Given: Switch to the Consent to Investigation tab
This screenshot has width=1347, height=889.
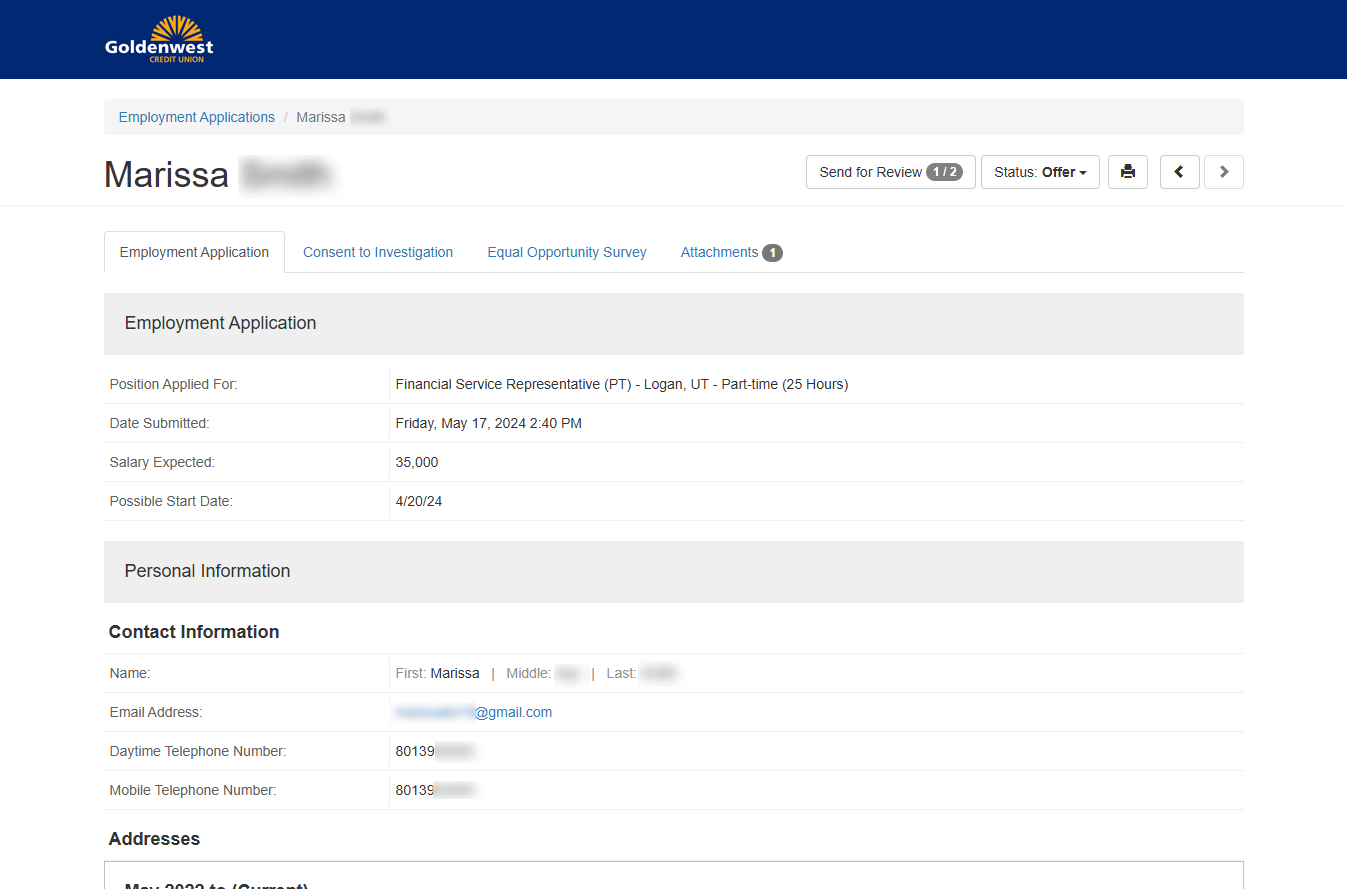Looking at the screenshot, I should 378,252.
